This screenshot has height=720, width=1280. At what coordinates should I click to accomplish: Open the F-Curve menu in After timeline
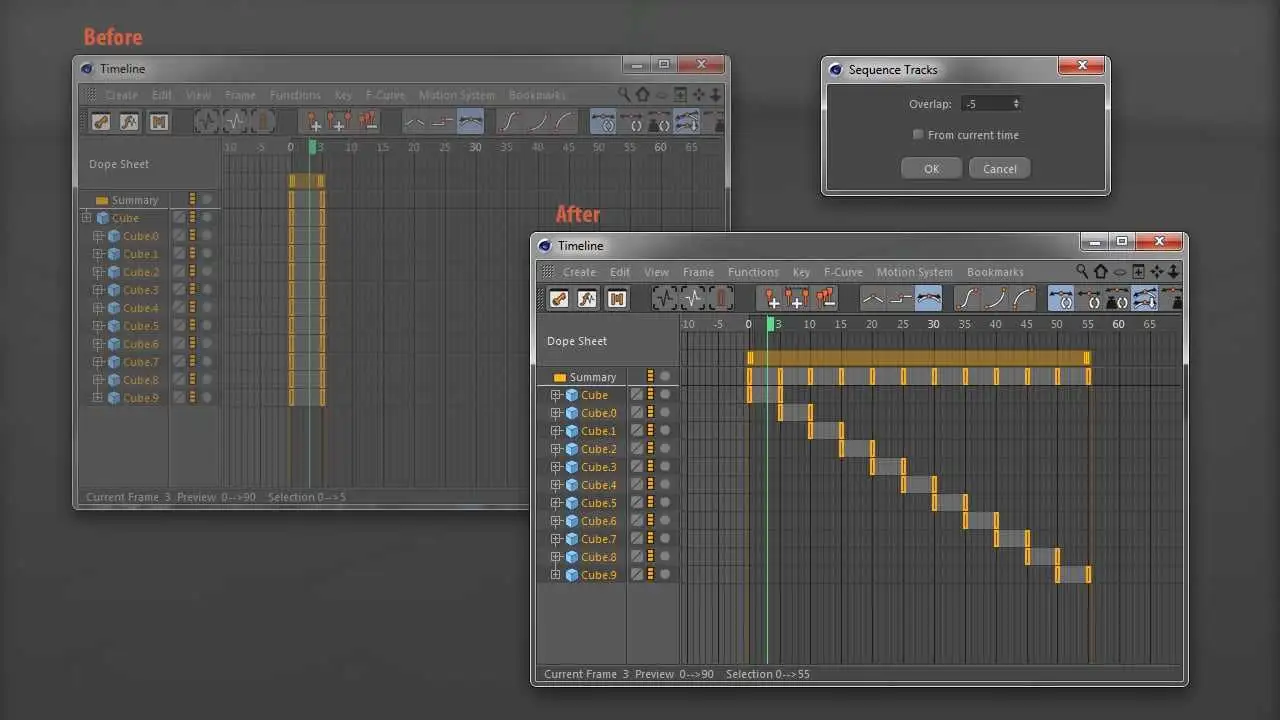pyautogui.click(x=843, y=272)
